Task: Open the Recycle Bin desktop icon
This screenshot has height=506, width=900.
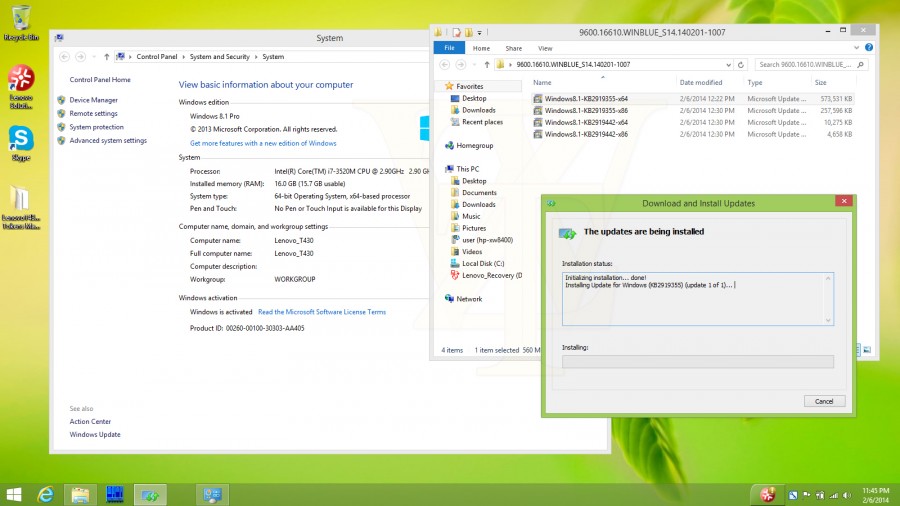Action: coord(21,23)
